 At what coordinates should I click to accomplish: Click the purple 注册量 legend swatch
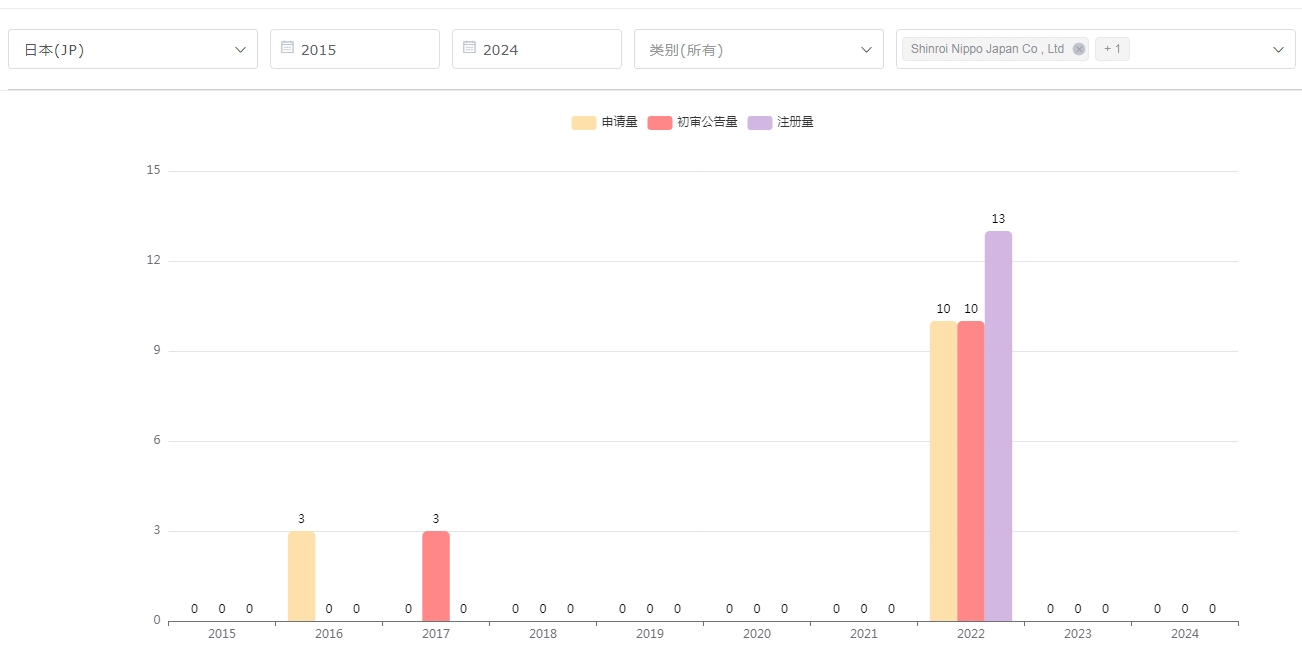[759, 122]
